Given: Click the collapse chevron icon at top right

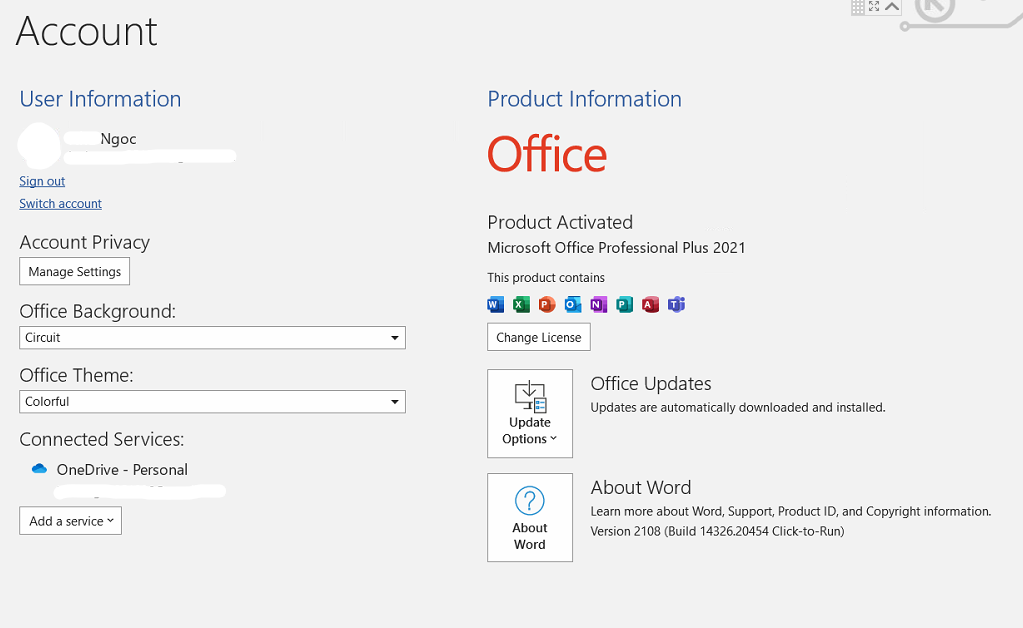Looking at the screenshot, I should [x=892, y=7].
